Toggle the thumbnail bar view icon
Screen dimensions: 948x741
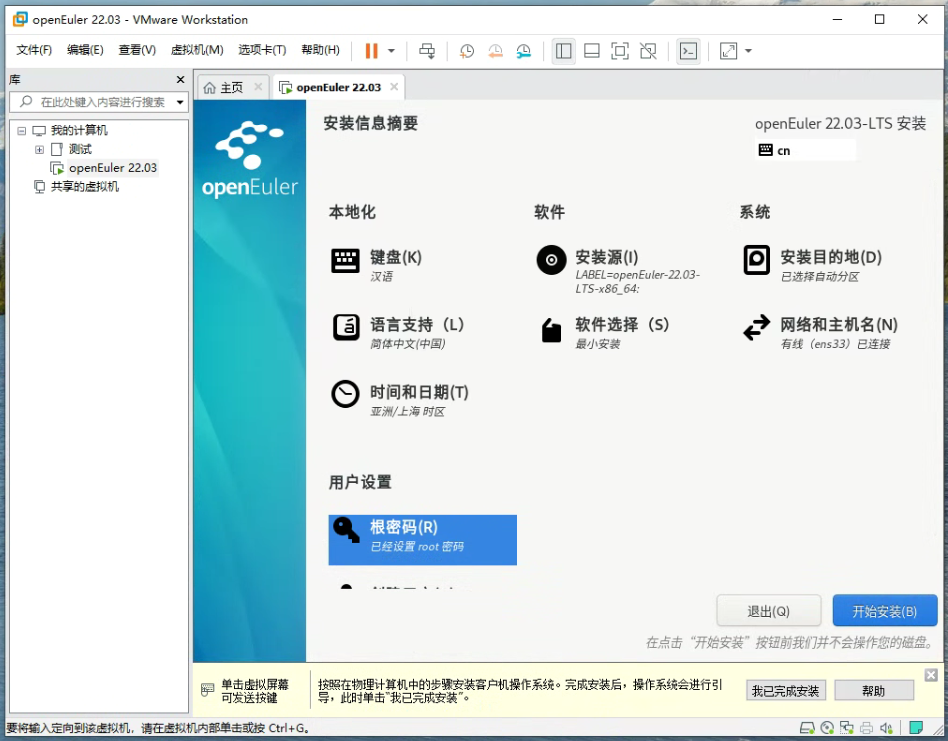(592, 51)
